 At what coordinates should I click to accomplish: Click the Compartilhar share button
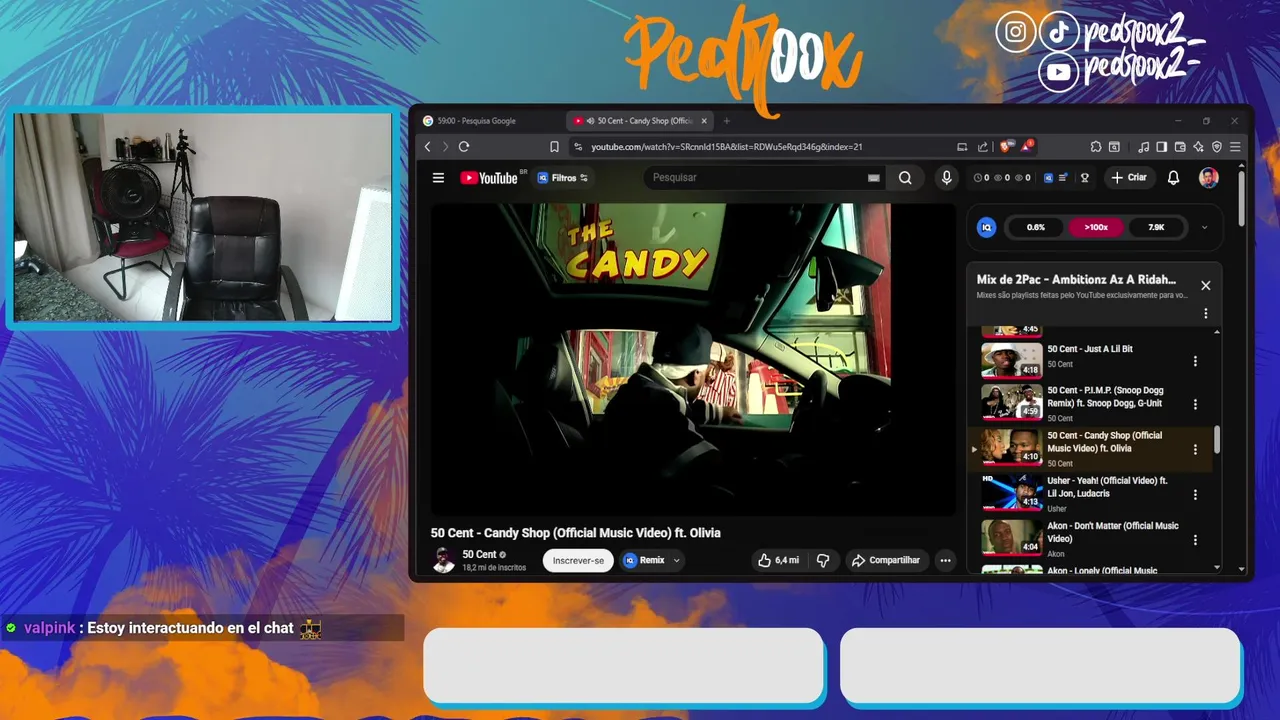tap(885, 560)
